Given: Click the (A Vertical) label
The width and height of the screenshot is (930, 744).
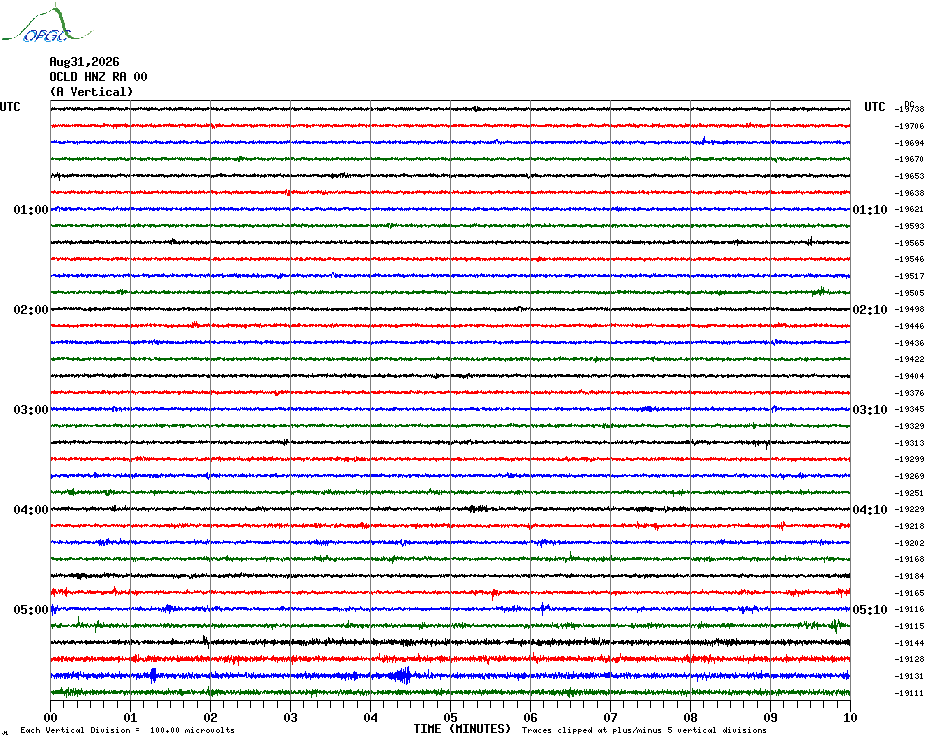Looking at the screenshot, I should tap(91, 91).
